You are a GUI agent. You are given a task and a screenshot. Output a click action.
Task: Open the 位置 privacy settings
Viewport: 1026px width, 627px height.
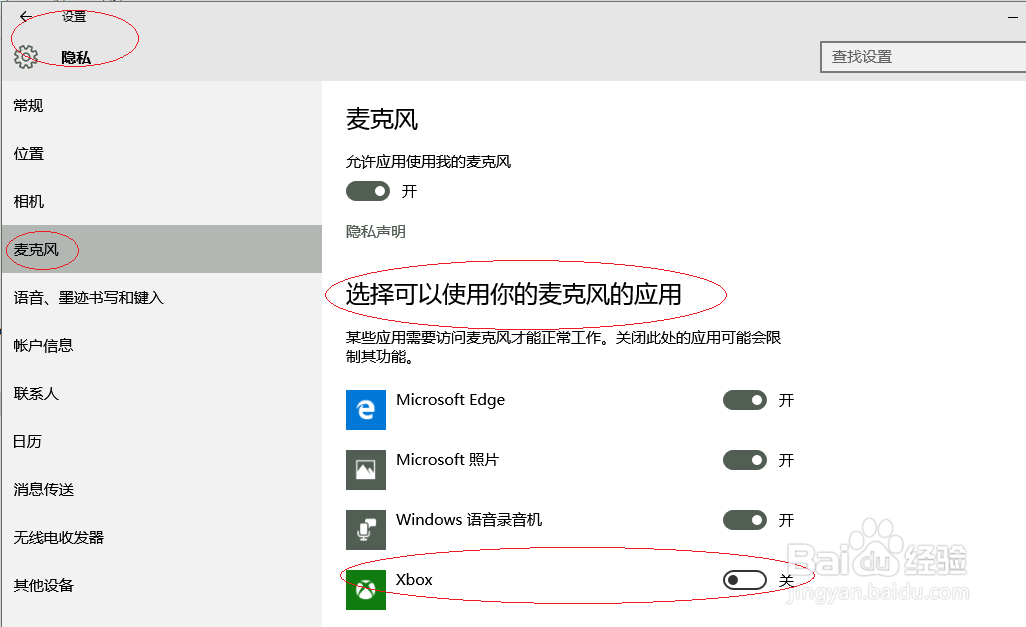tap(28, 153)
